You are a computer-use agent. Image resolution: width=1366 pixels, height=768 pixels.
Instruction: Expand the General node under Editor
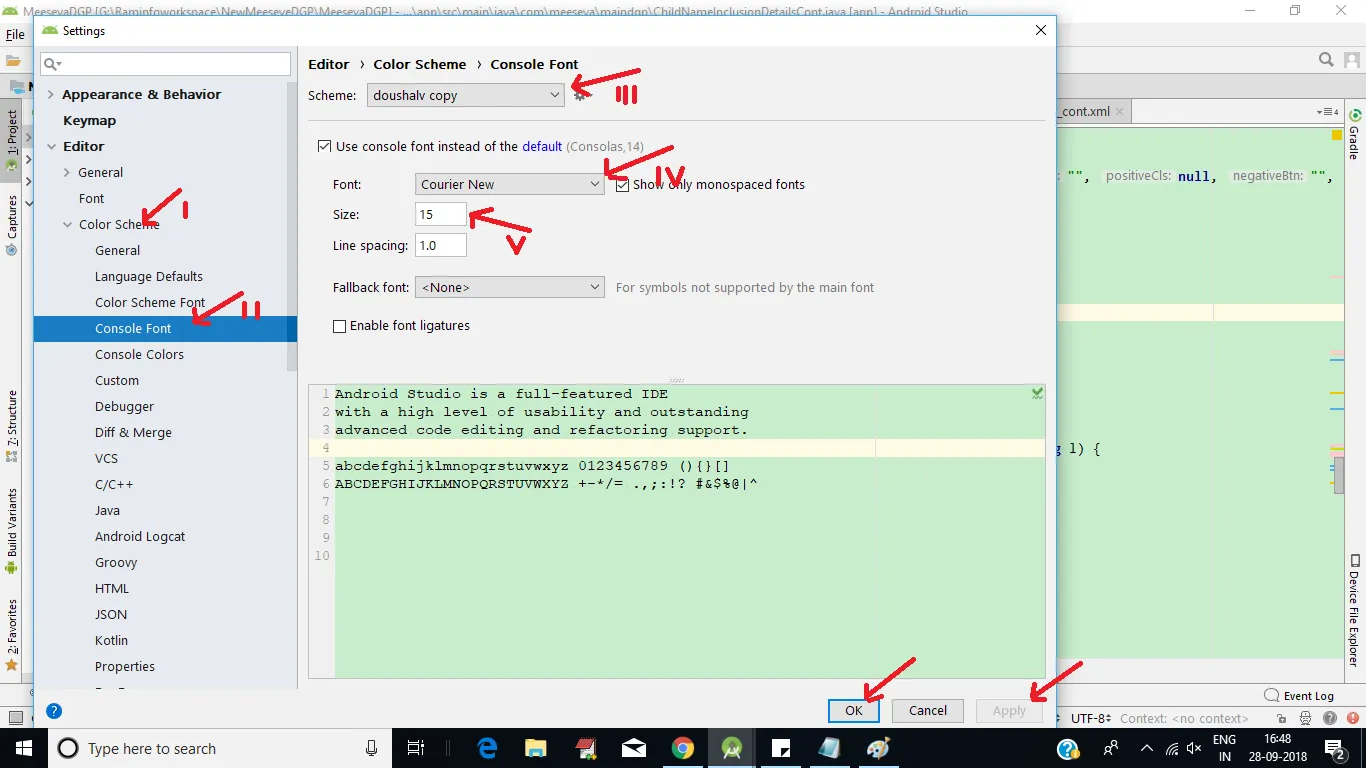67,173
